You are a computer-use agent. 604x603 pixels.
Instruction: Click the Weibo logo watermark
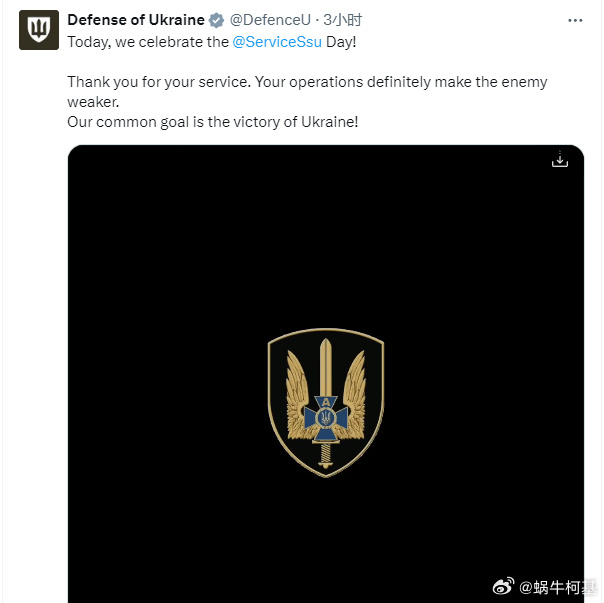pos(505,586)
